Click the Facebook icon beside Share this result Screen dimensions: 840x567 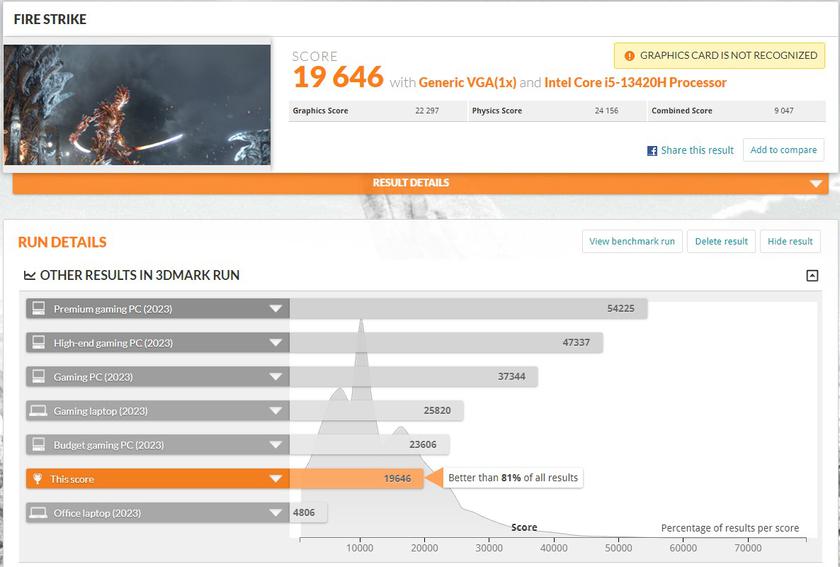pyautogui.click(x=652, y=151)
